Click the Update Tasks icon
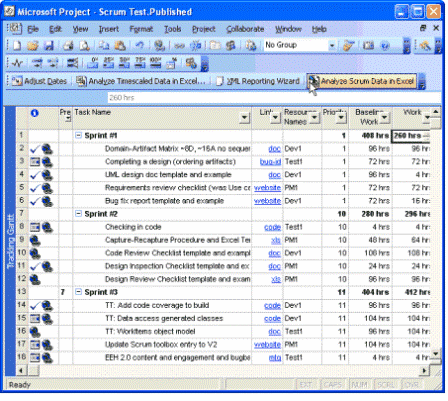This screenshot has height=401, width=448. 172,63
